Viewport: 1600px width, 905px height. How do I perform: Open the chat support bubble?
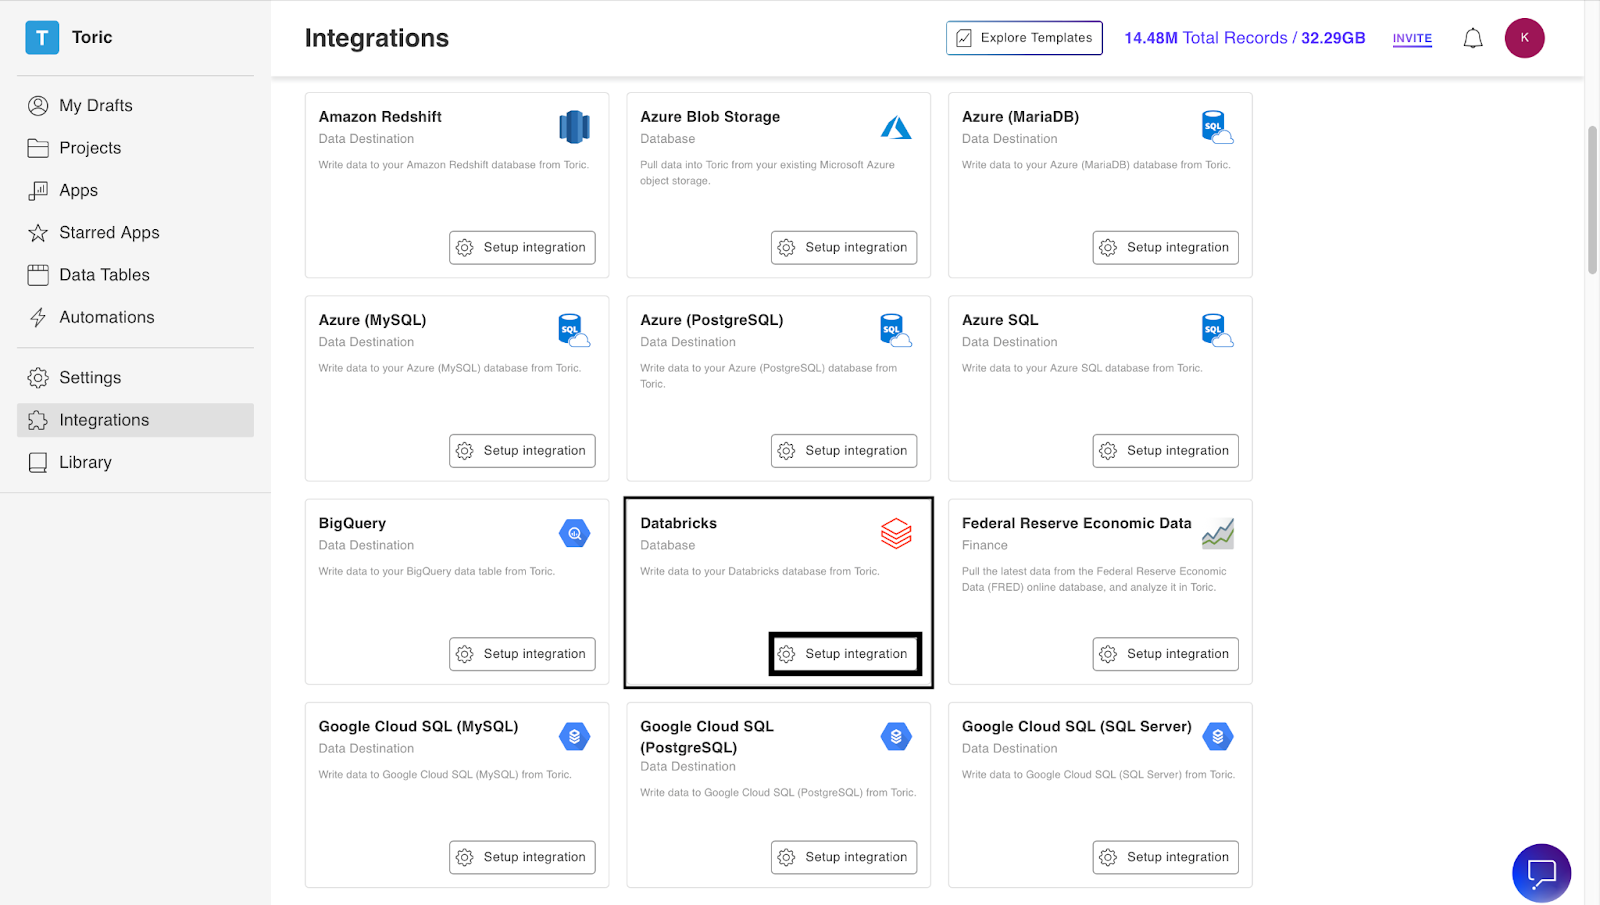(x=1541, y=873)
